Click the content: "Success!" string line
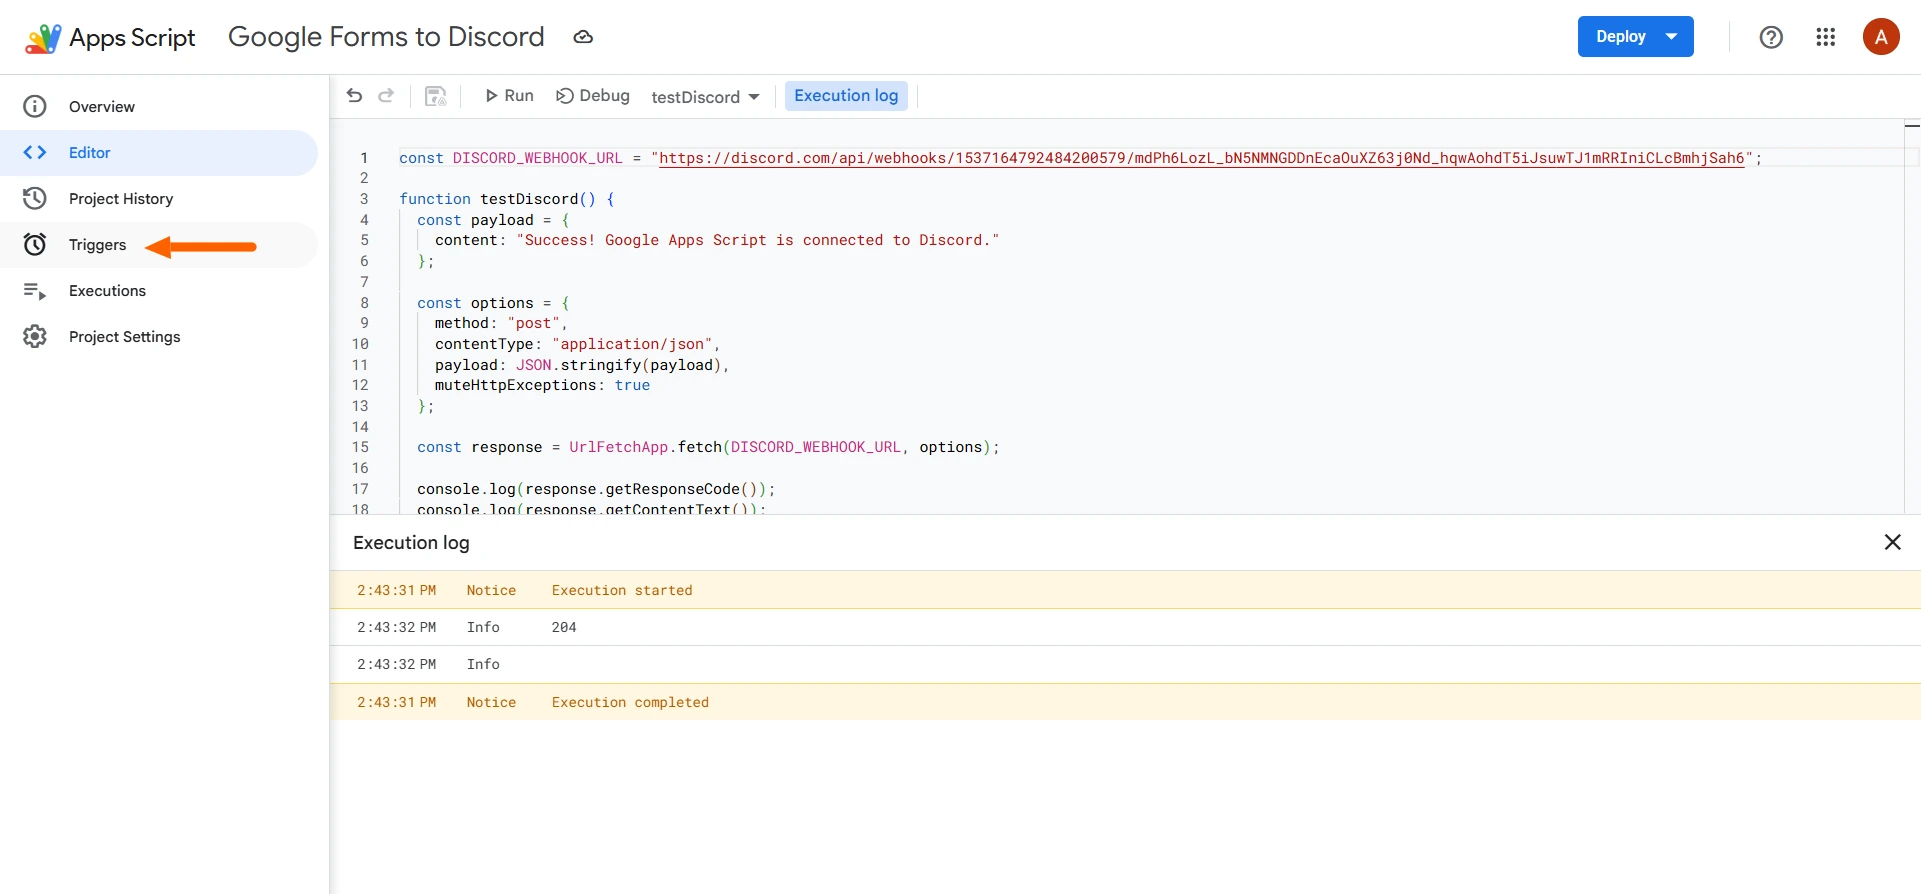 coord(716,240)
